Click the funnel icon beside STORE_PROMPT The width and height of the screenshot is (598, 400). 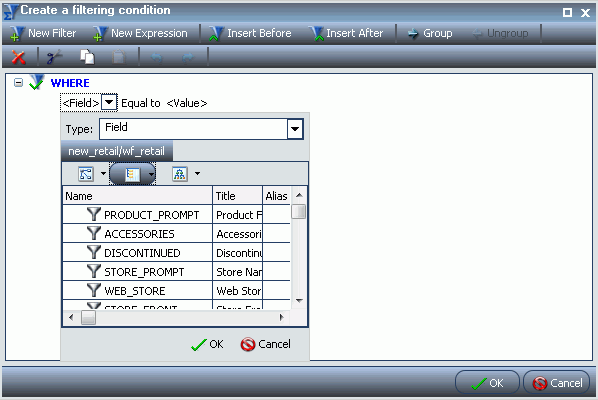[94, 271]
